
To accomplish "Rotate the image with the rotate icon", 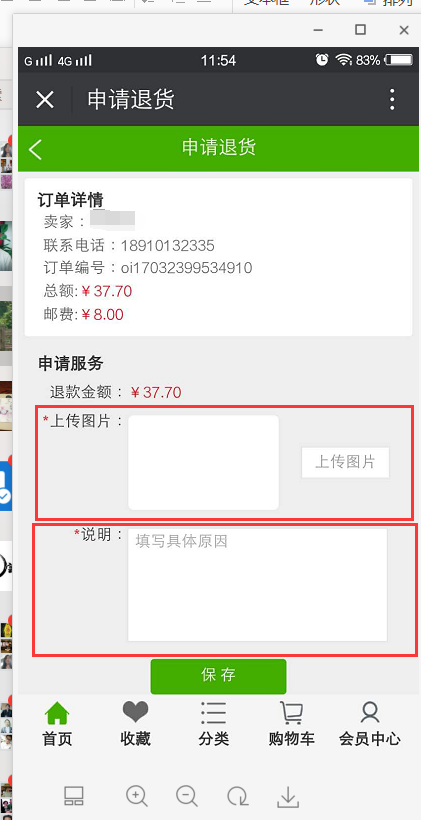I will click(x=237, y=796).
